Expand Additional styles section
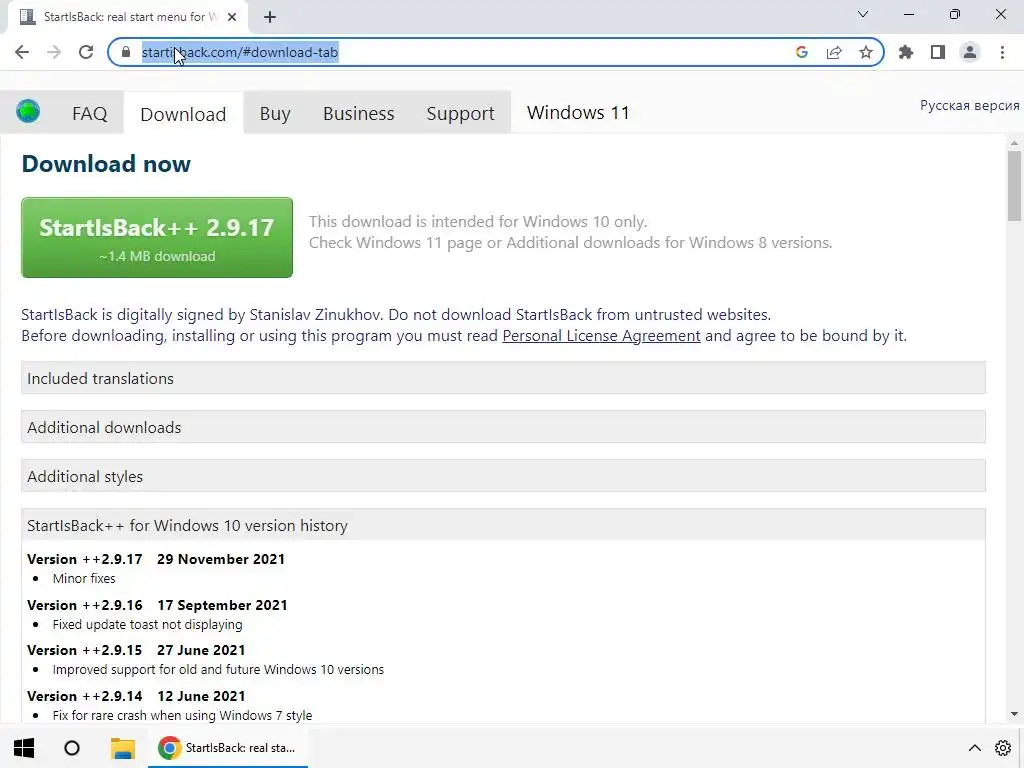1024x768 pixels. pos(504,476)
